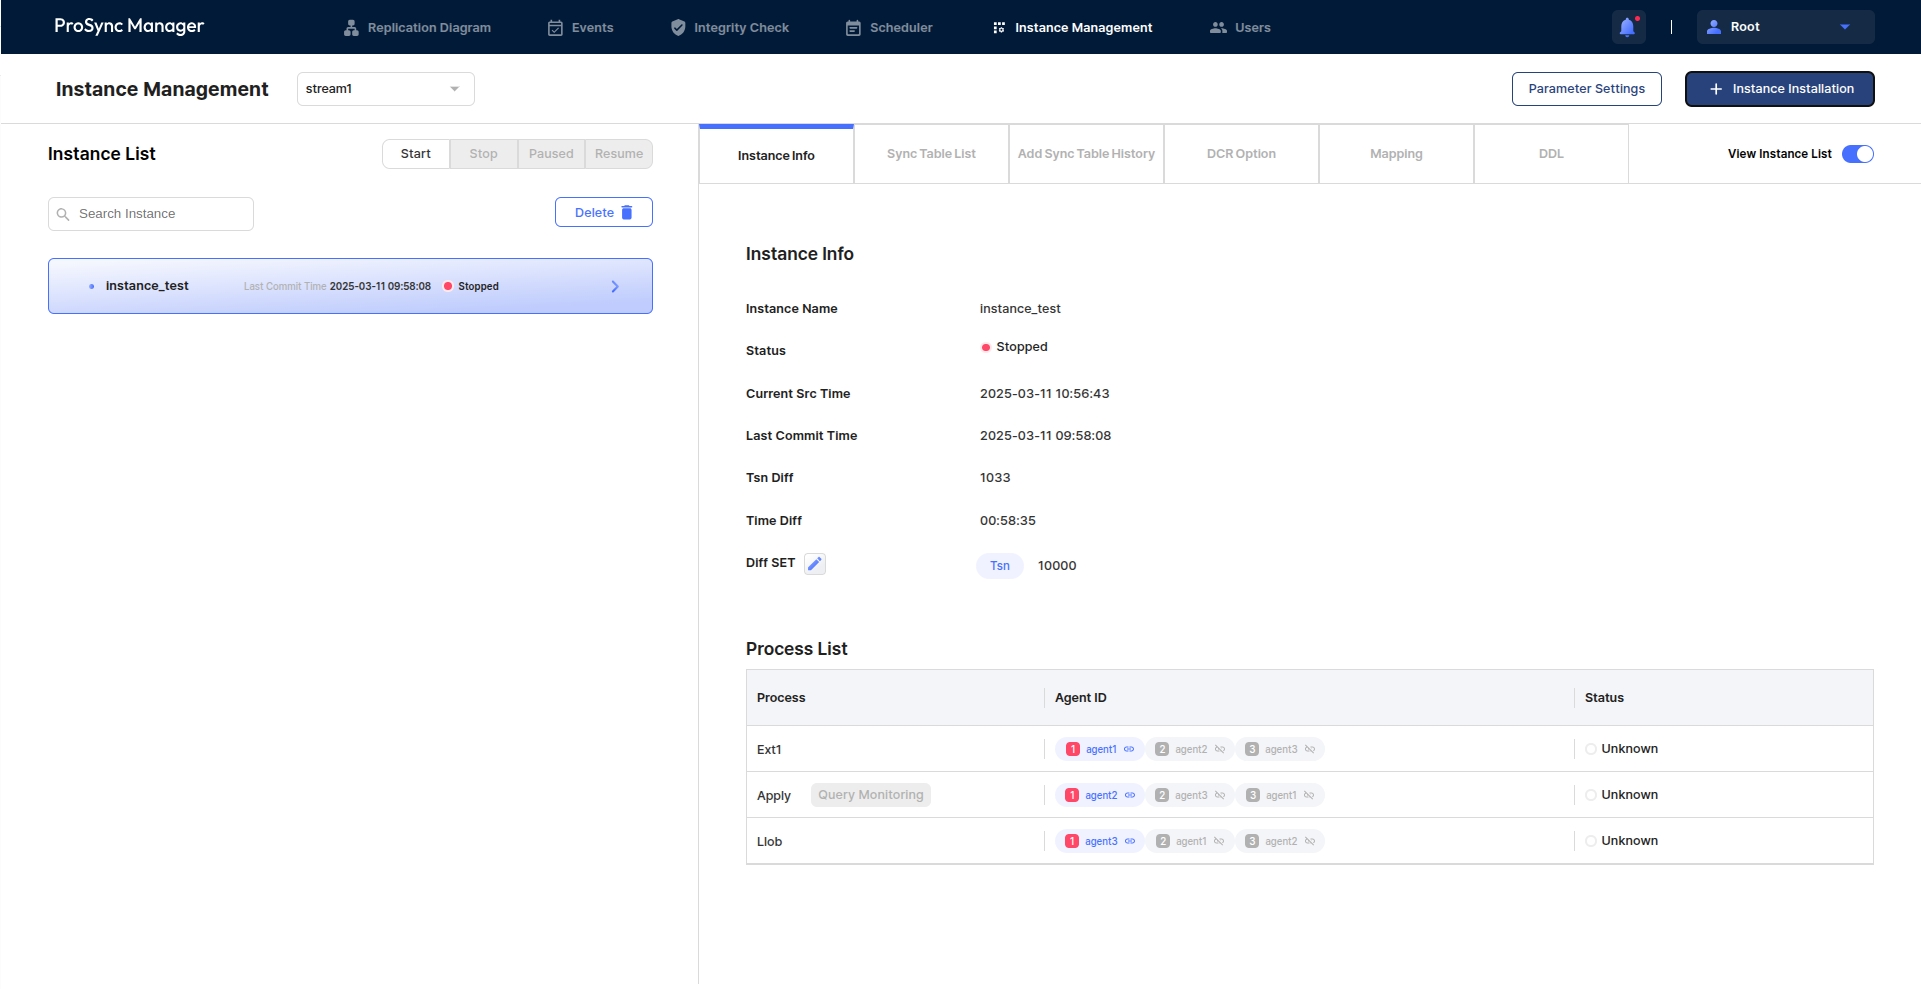Expand the Root user menu
The image size is (1921, 989).
pos(1784,27)
